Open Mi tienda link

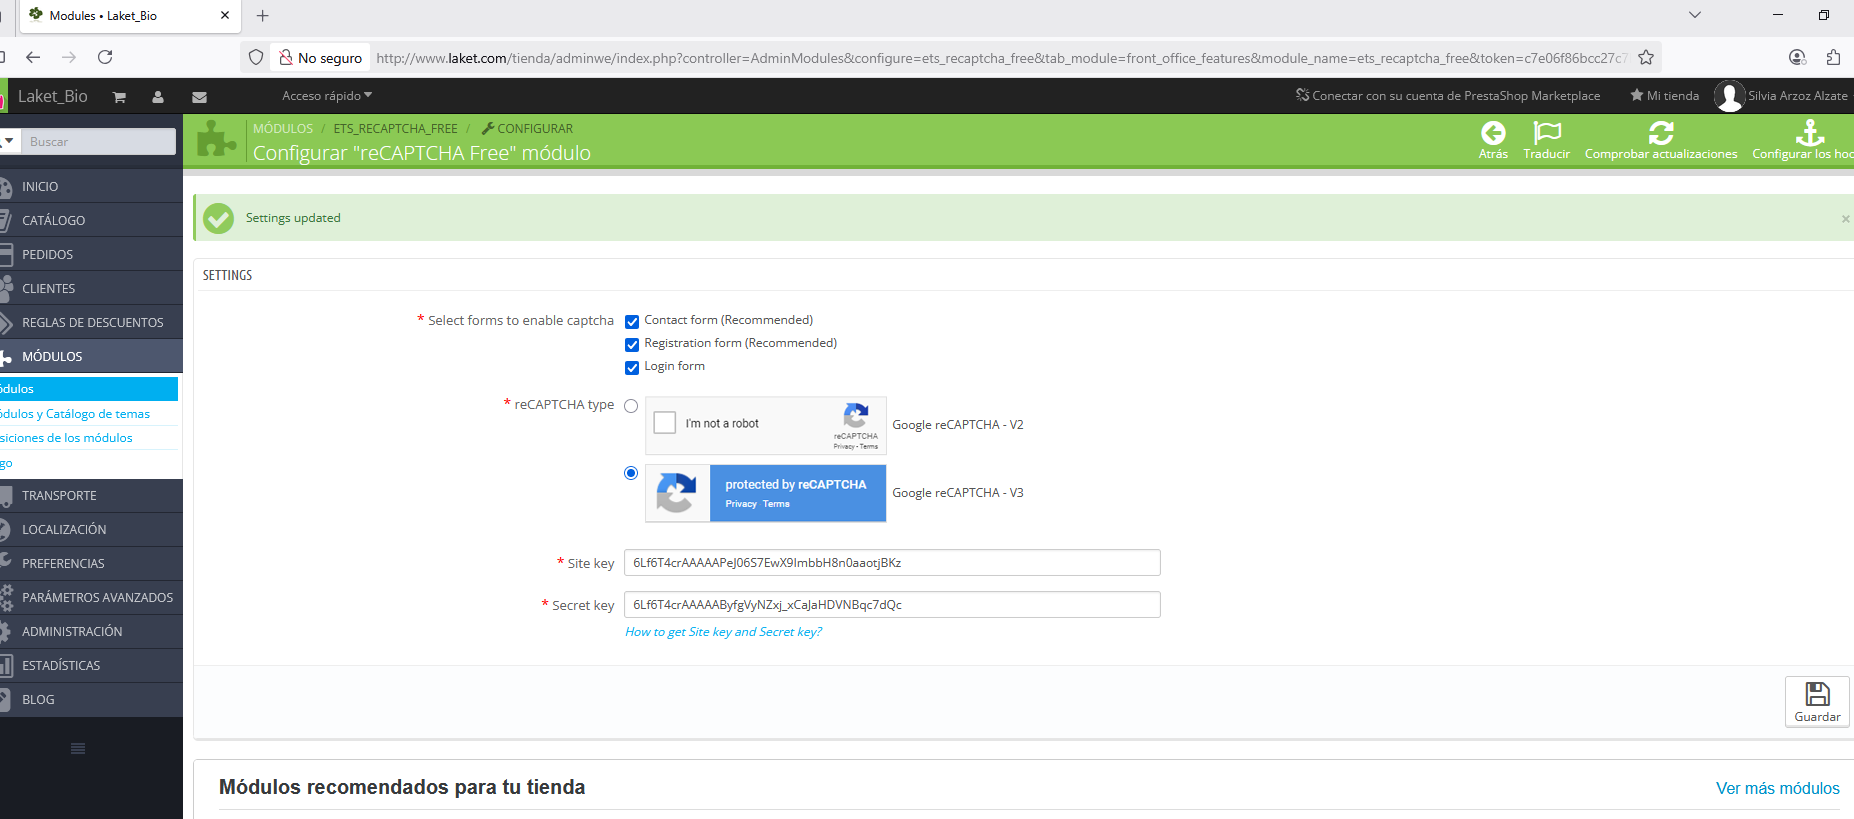1664,96
